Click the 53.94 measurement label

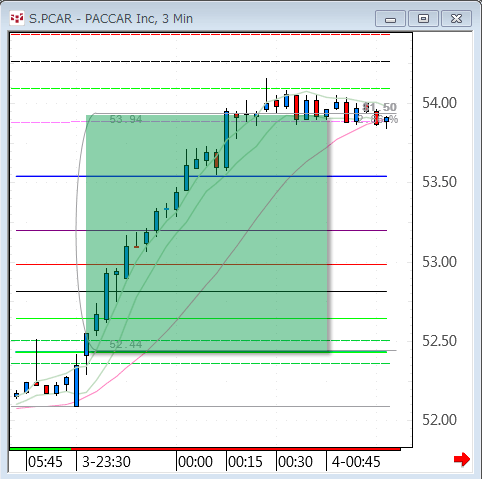point(126,119)
